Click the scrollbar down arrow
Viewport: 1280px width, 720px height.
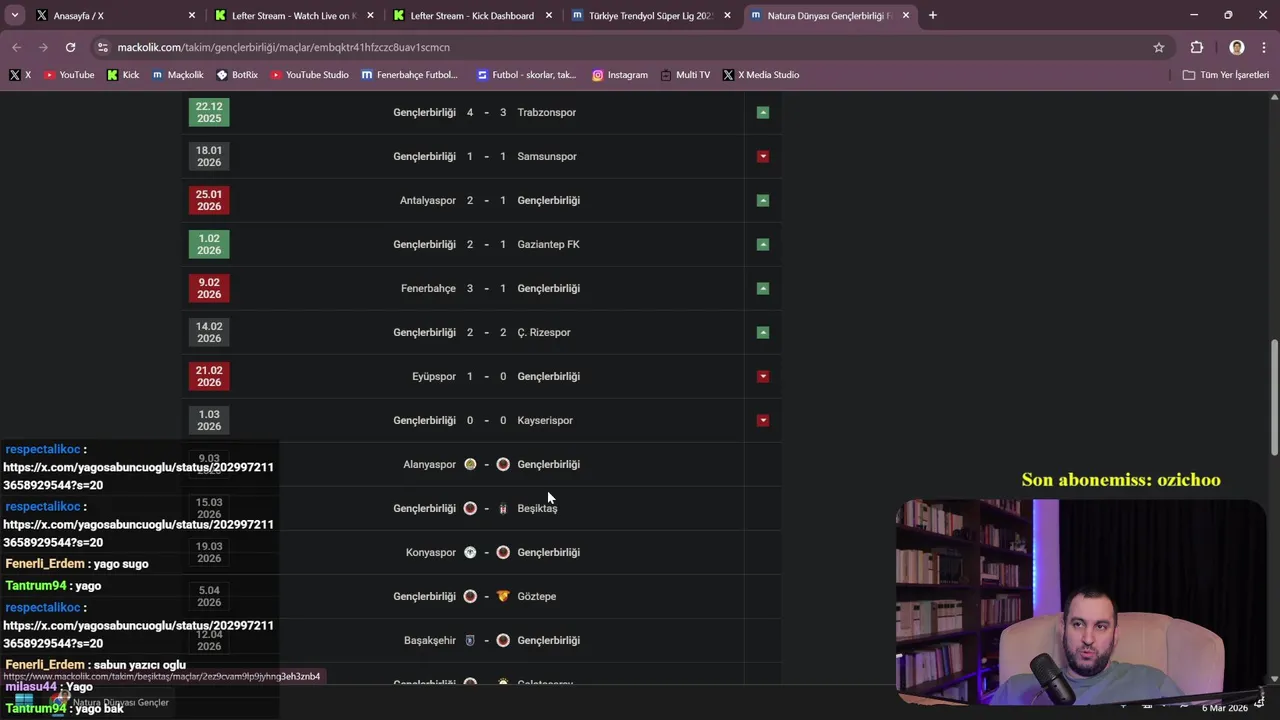[x=1274, y=679]
